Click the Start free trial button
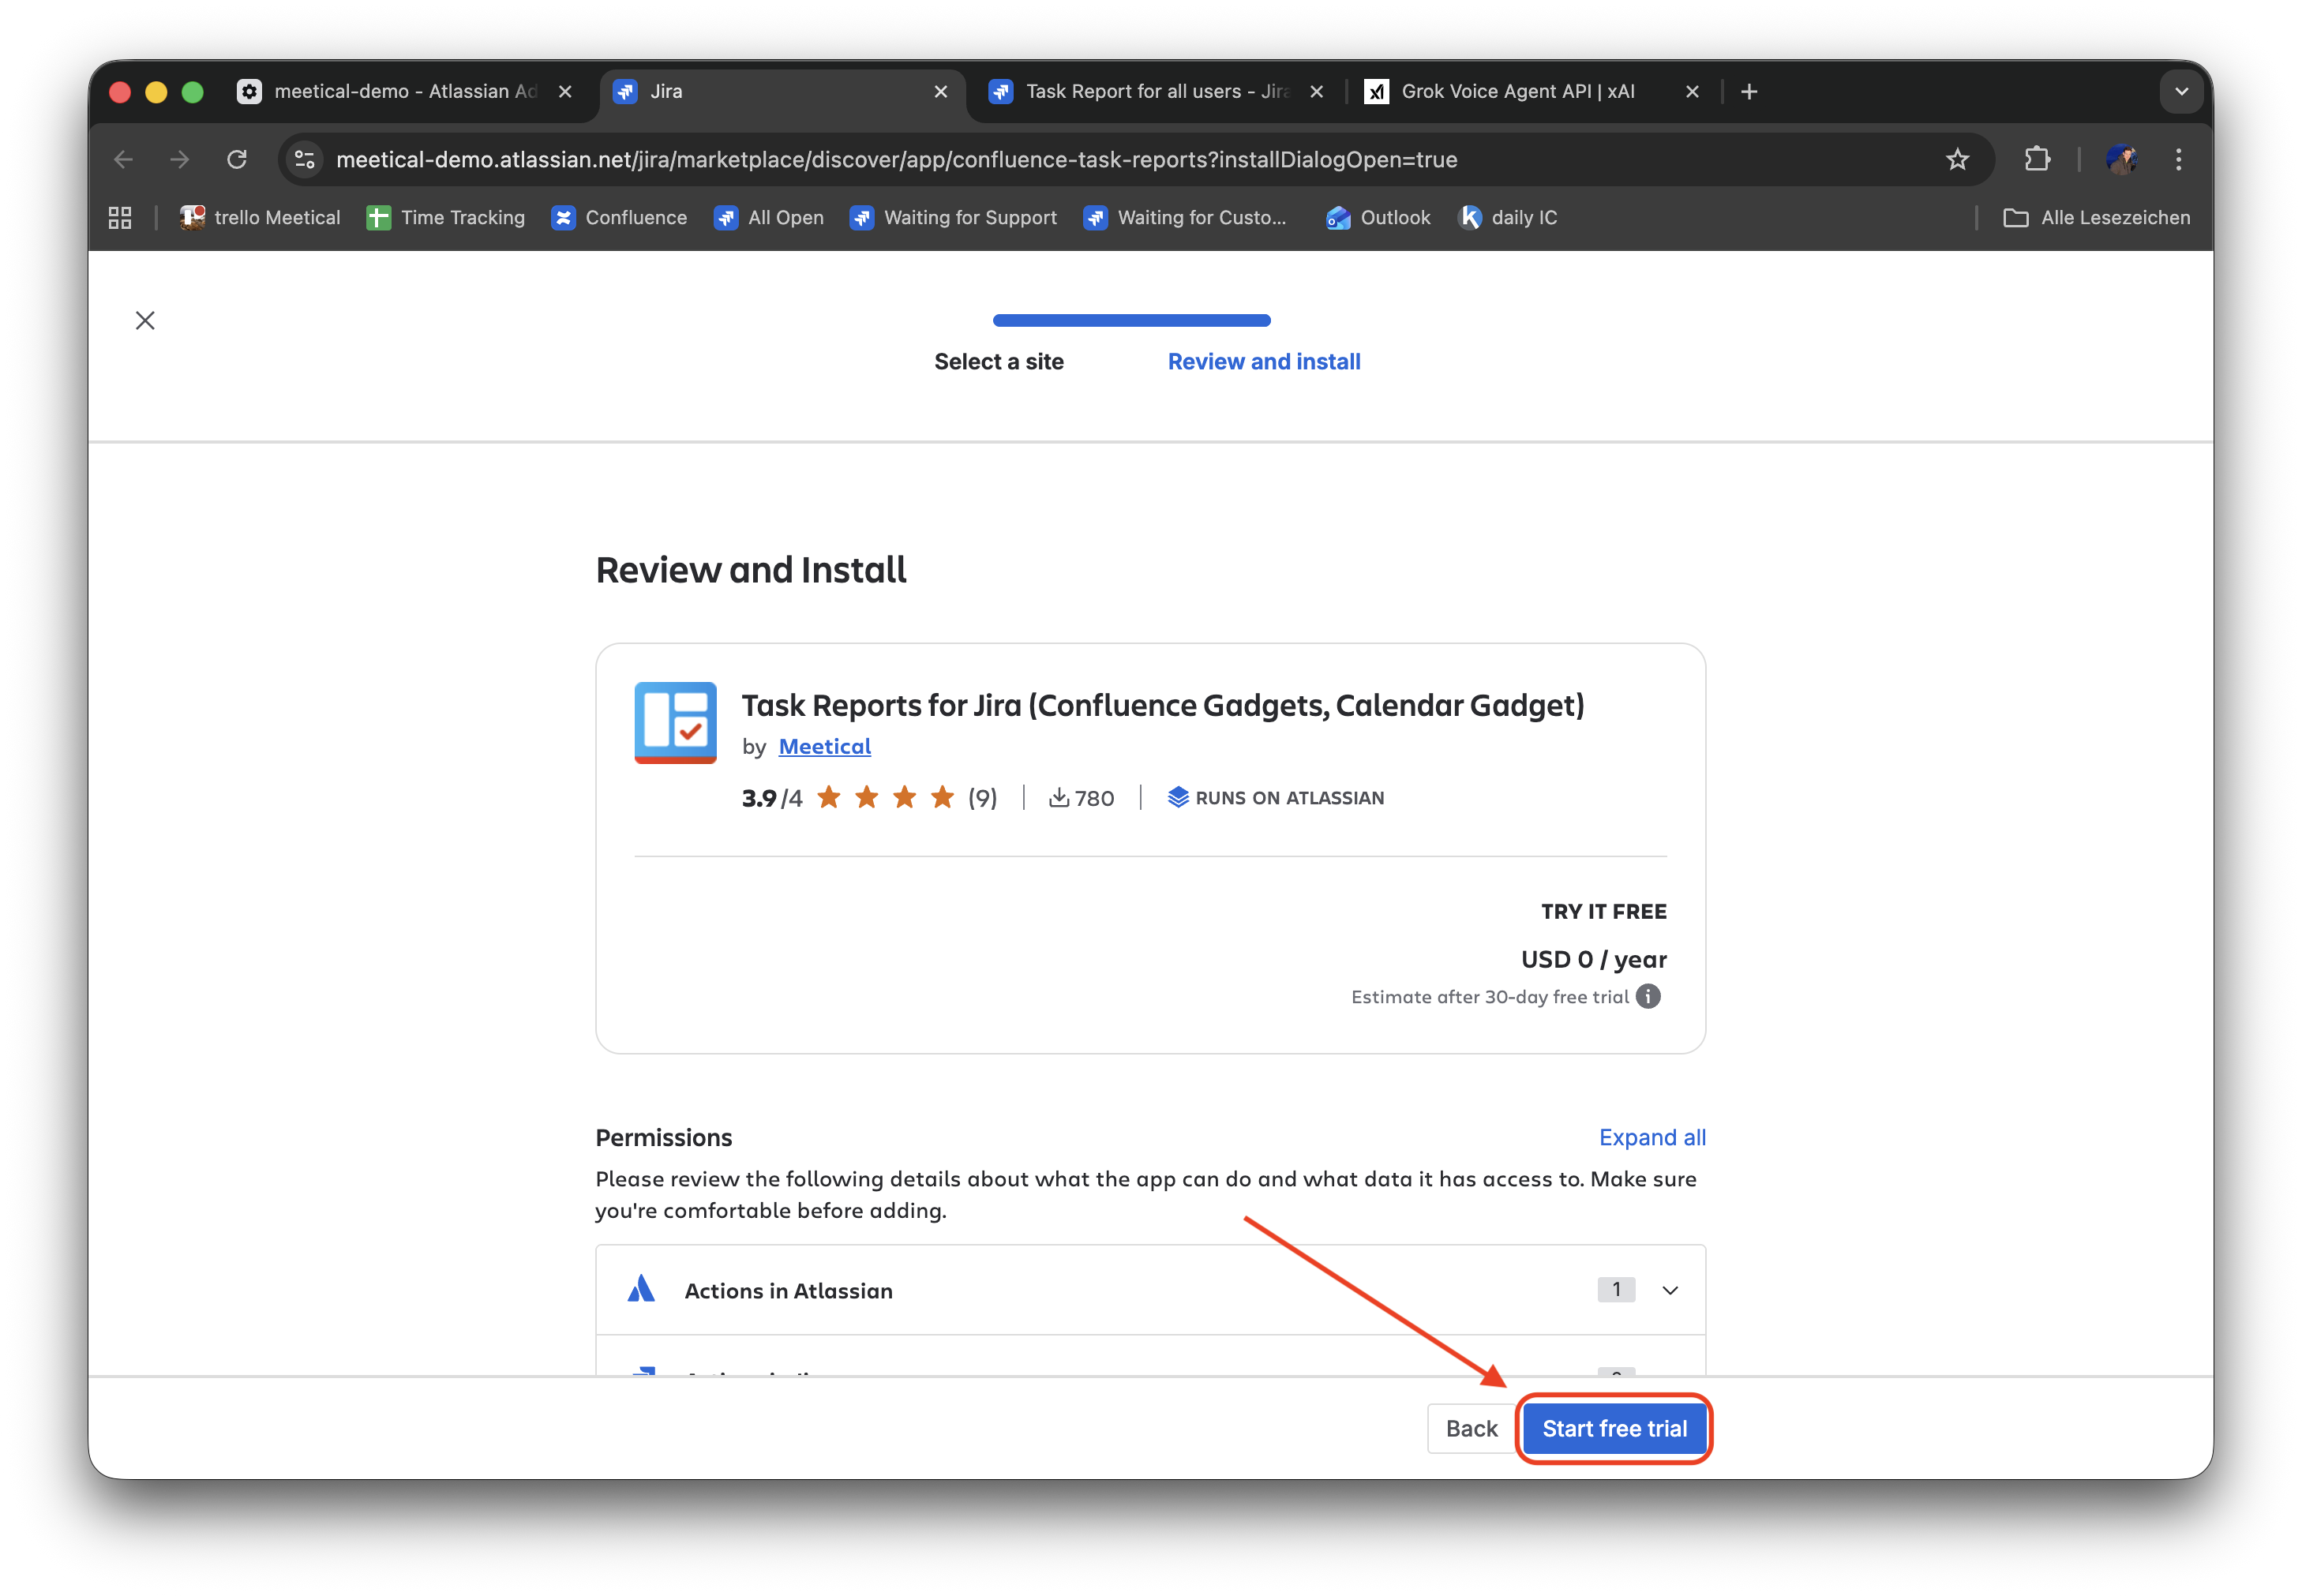The image size is (2302, 1596). (1614, 1428)
